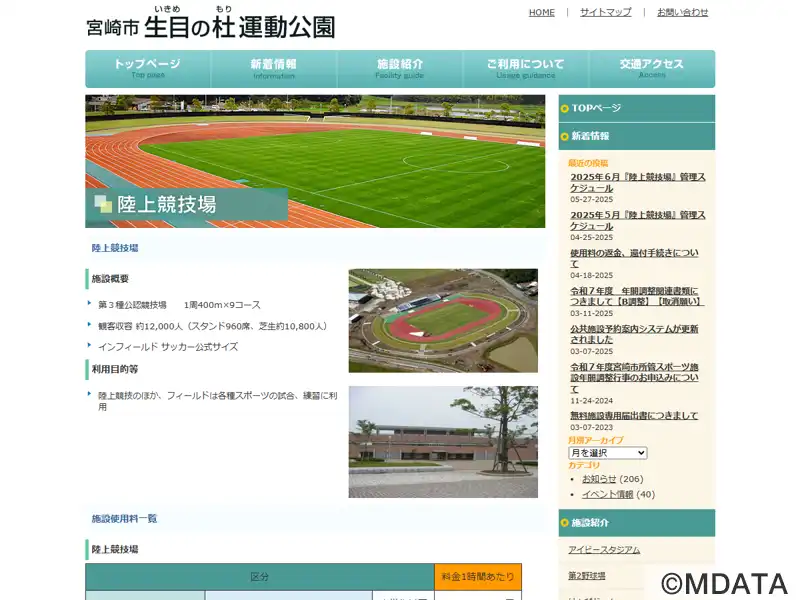This screenshot has height=600, width=800.
Task: Open the 2025年5月 陸上競技場 管理スケジュール post
Action: point(638,220)
